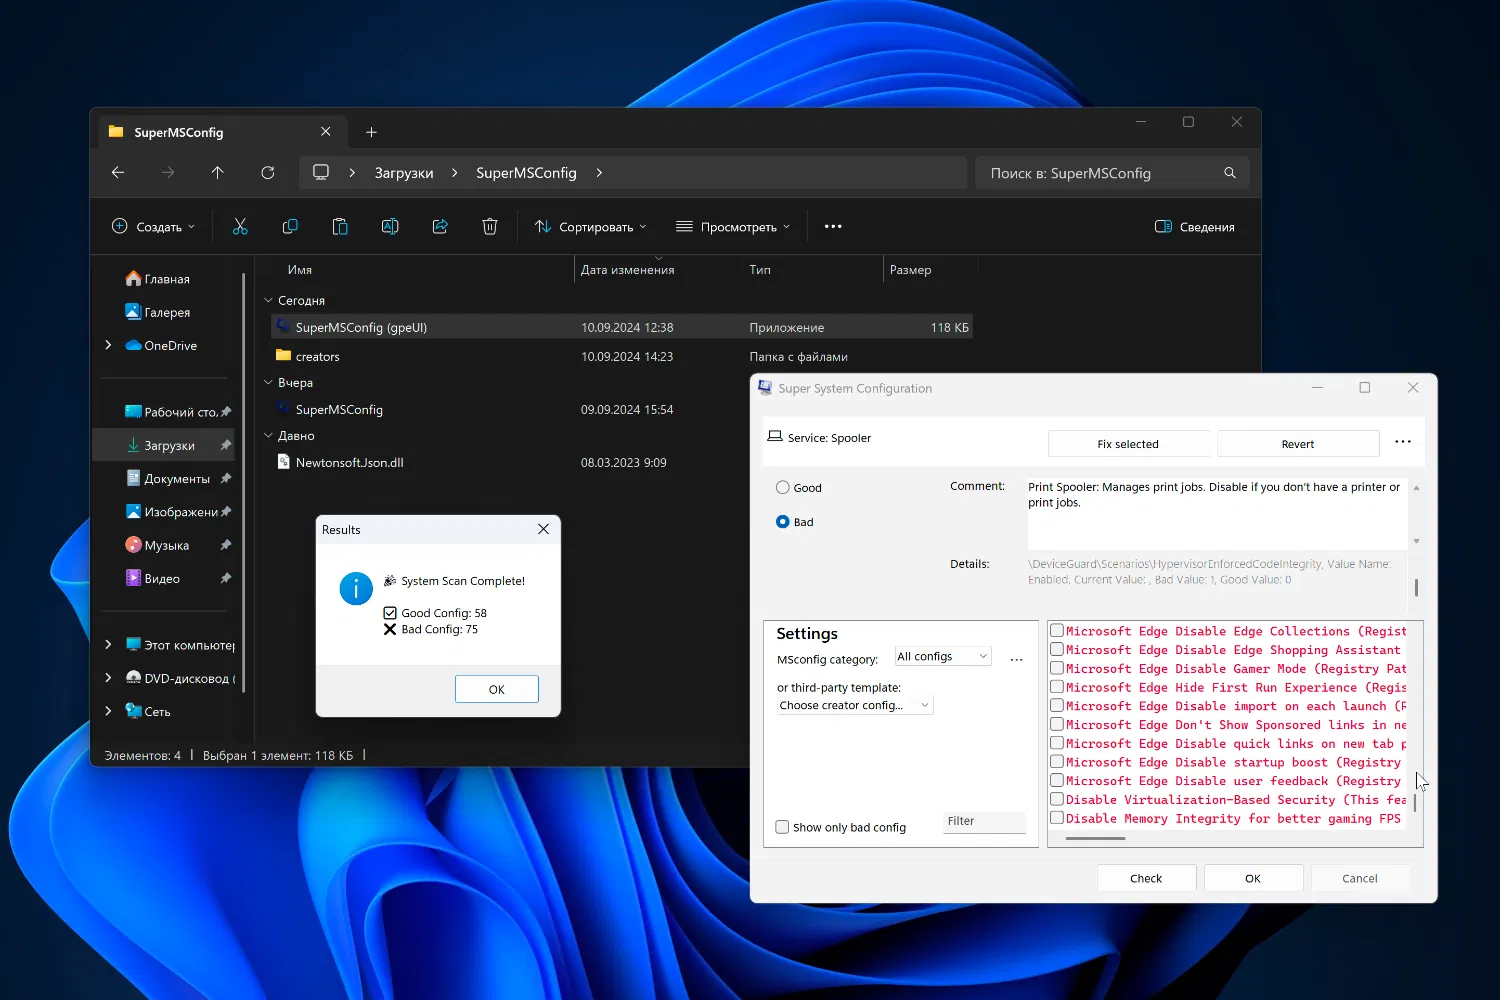Expand the OneDrive tree node
Viewport: 1500px width, 1000px height.
coord(108,345)
